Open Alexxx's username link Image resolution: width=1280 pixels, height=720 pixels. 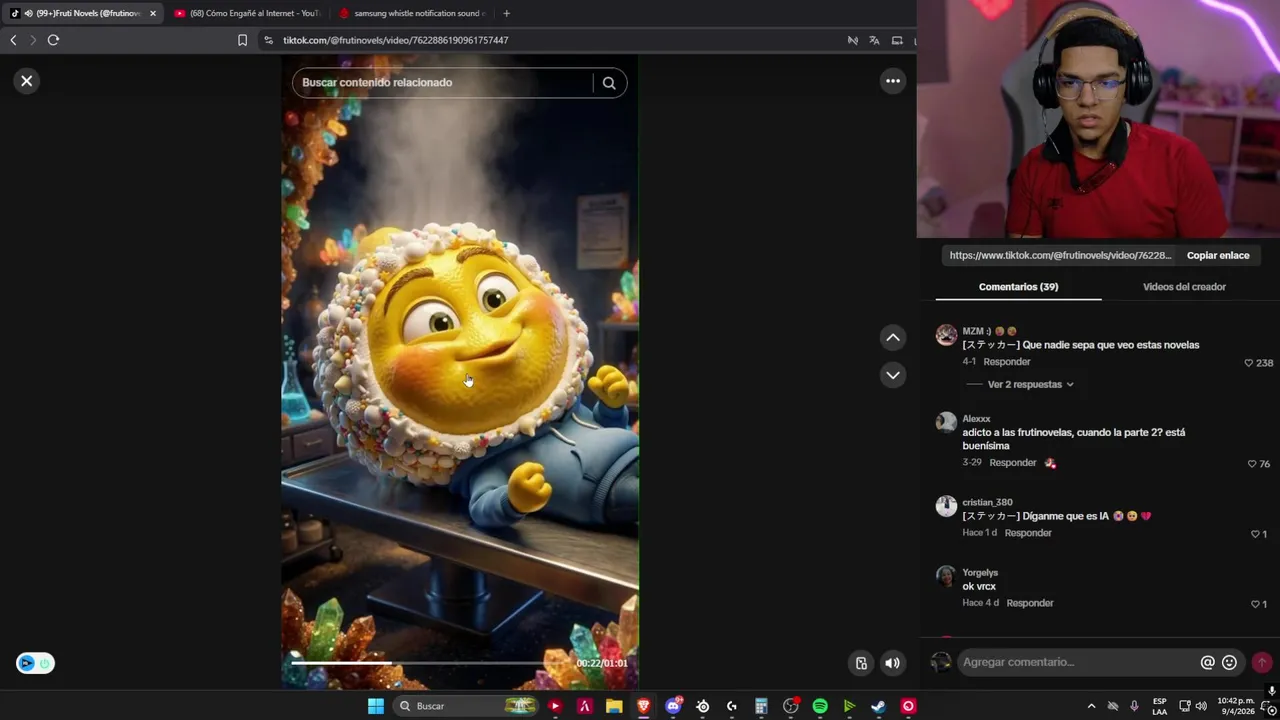(976, 419)
